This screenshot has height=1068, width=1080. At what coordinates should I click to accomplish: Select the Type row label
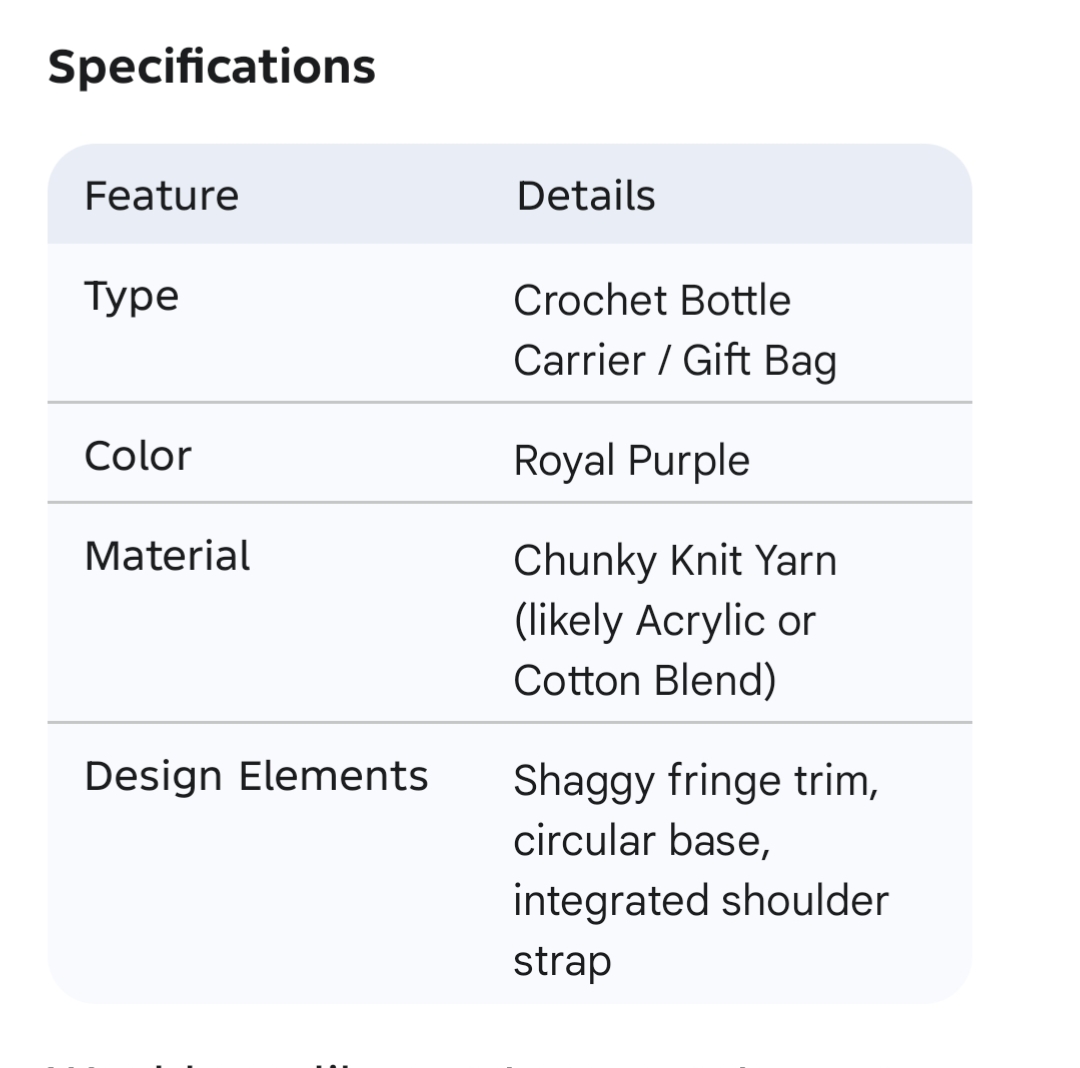coord(131,296)
